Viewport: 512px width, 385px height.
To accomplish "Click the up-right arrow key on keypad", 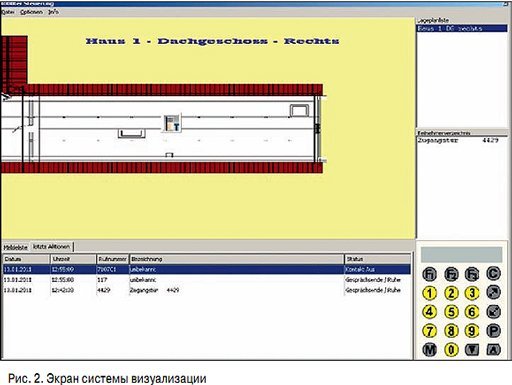I will point(493,292).
